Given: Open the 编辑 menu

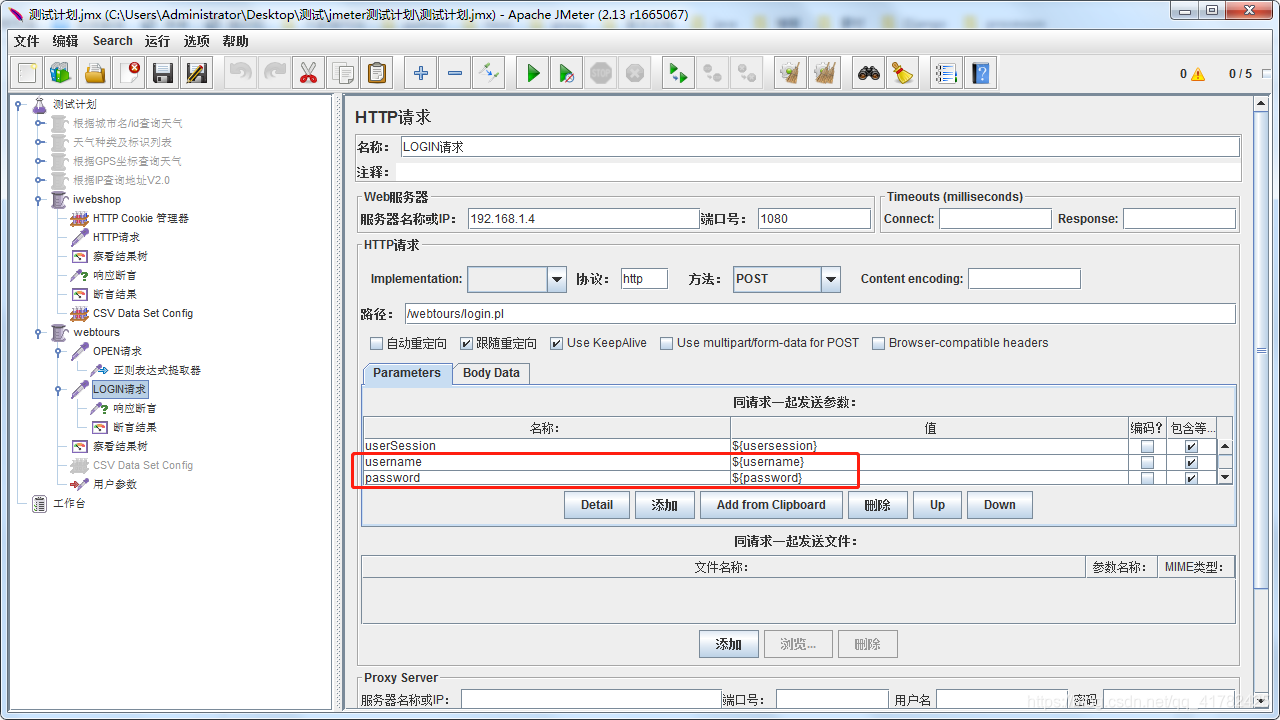Looking at the screenshot, I should tap(65, 41).
